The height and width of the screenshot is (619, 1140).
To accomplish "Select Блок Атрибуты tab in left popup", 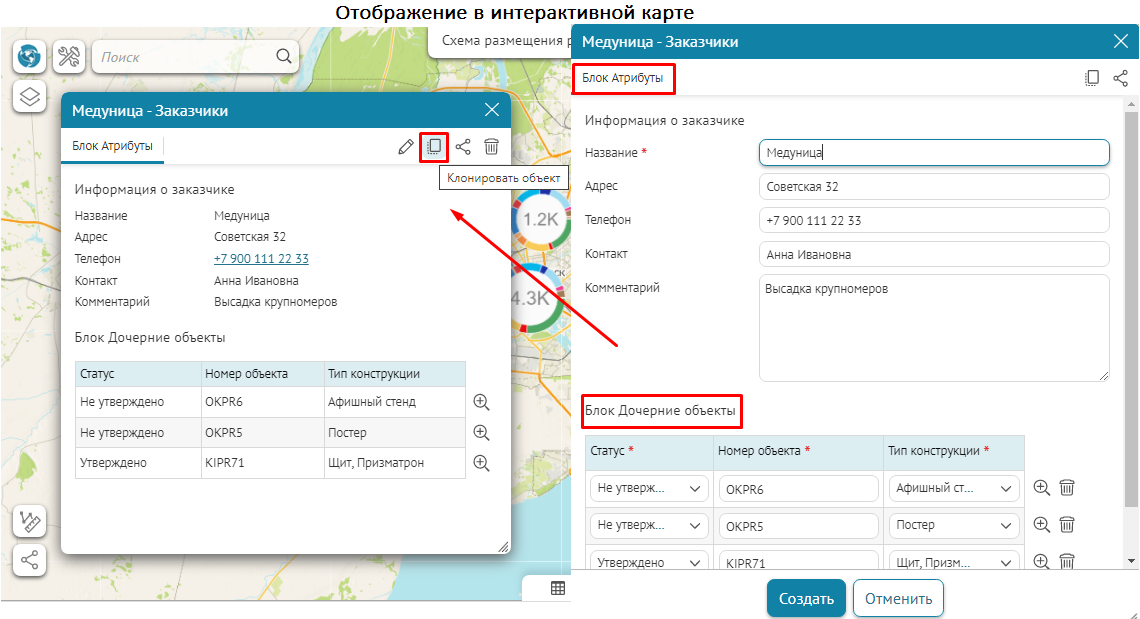I will [x=112, y=146].
